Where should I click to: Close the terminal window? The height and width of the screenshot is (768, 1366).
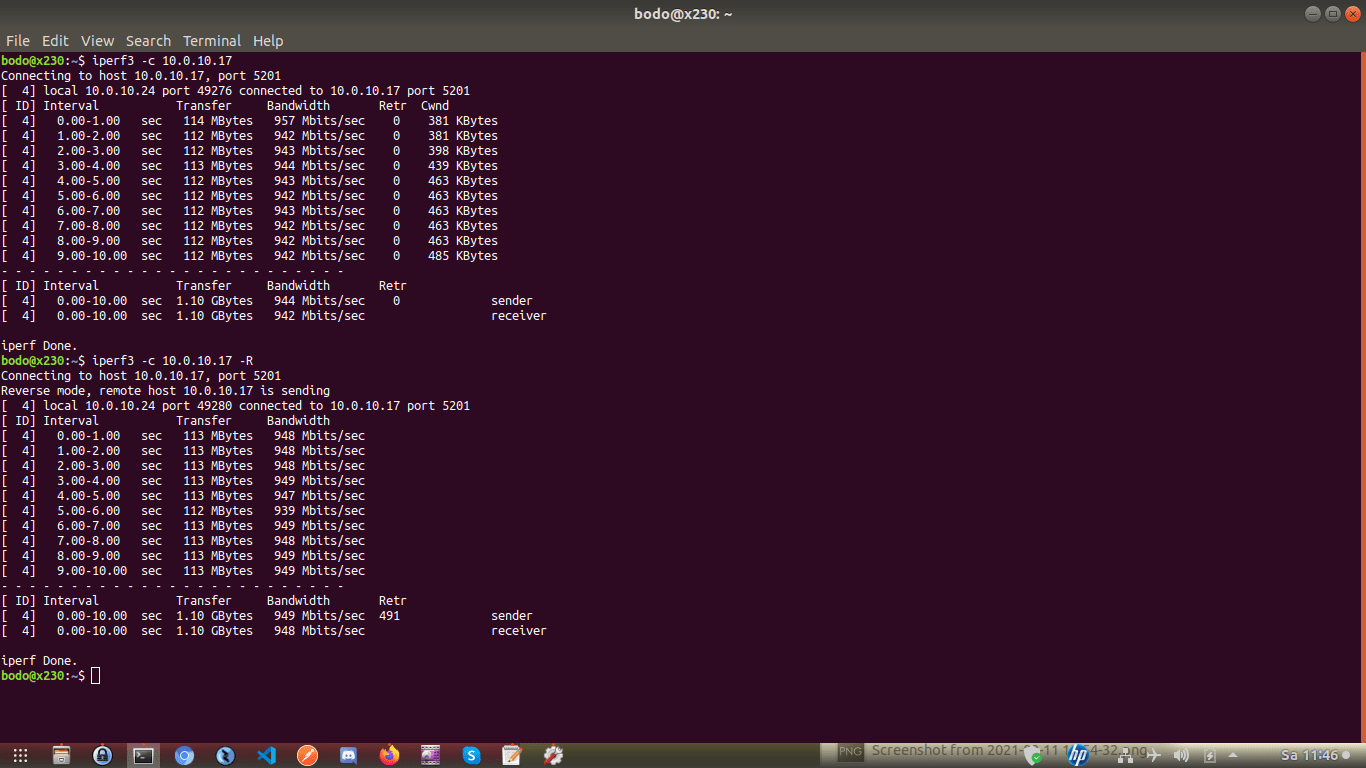point(1352,13)
